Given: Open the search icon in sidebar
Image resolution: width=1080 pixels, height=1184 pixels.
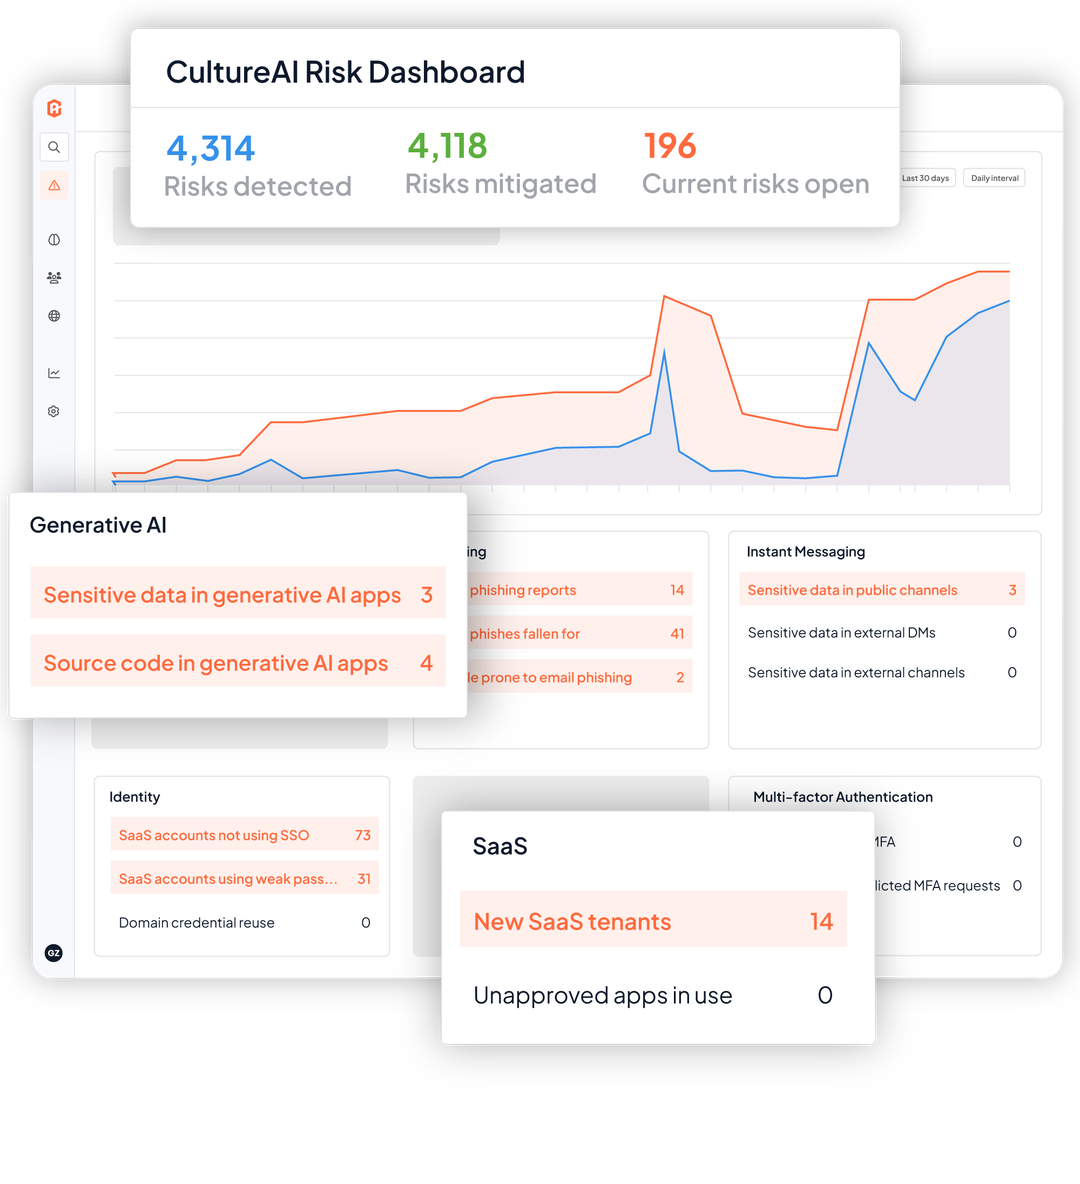Looking at the screenshot, I should 54,147.
